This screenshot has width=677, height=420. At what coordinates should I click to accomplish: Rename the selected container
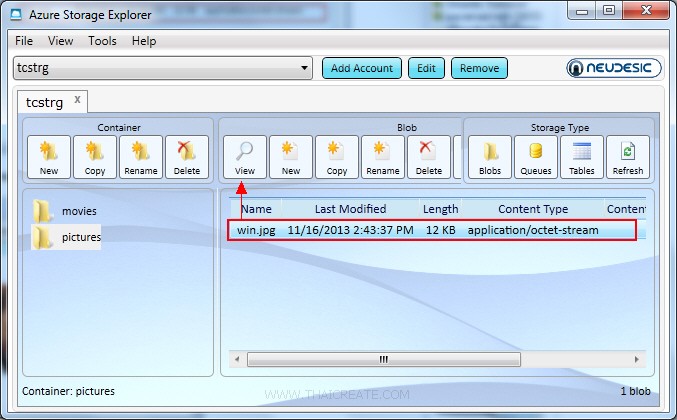(x=141, y=157)
